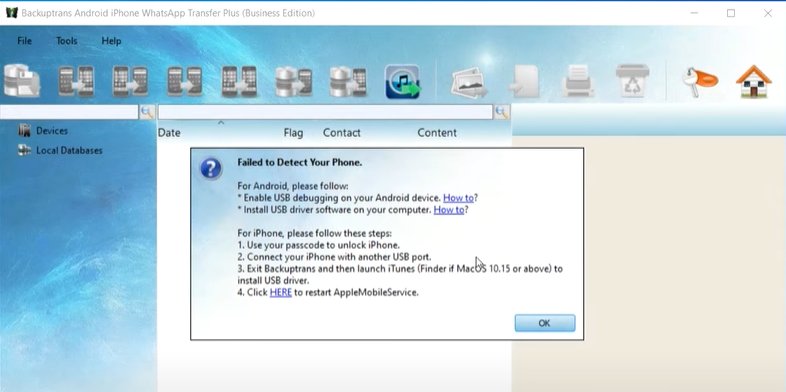Screen dimensions: 786x392
Task: Click the backup messages database icon
Action: pyautogui.click(x=22, y=81)
